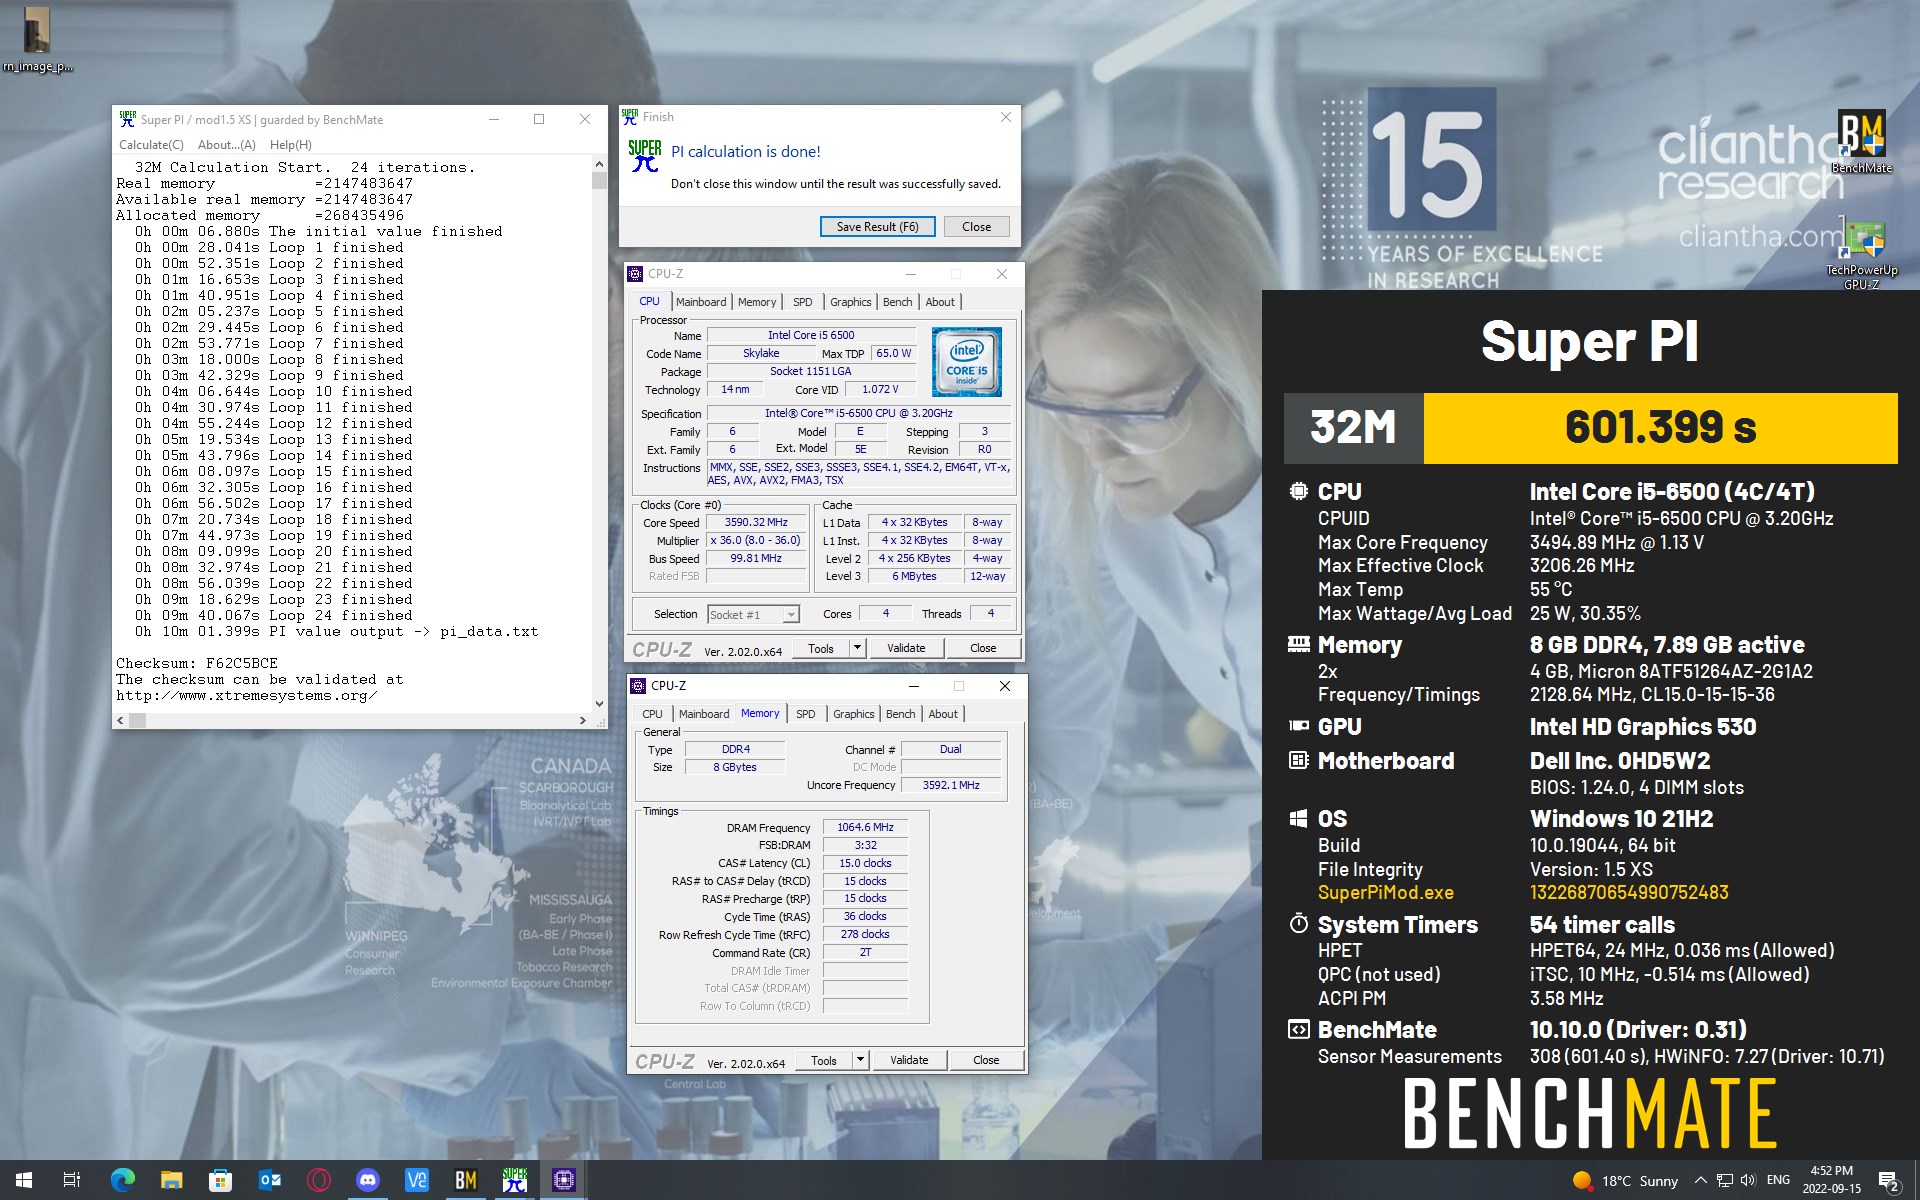
Task: Show hidden system tray icons
Action: [1700, 1181]
